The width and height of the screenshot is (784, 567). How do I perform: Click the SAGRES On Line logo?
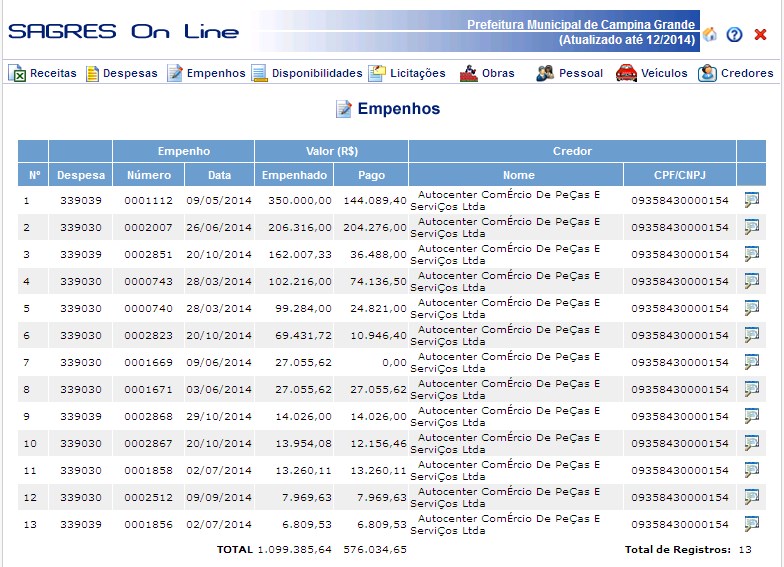[123, 32]
